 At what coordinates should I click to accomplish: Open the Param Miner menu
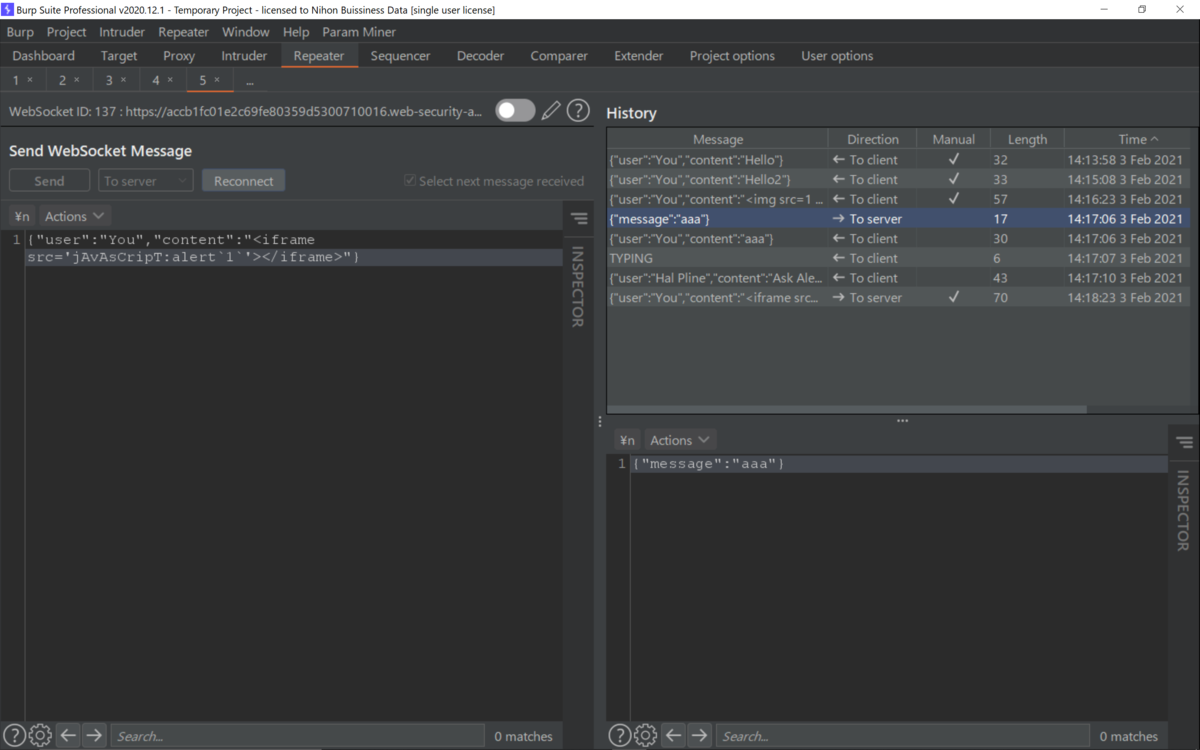point(359,32)
